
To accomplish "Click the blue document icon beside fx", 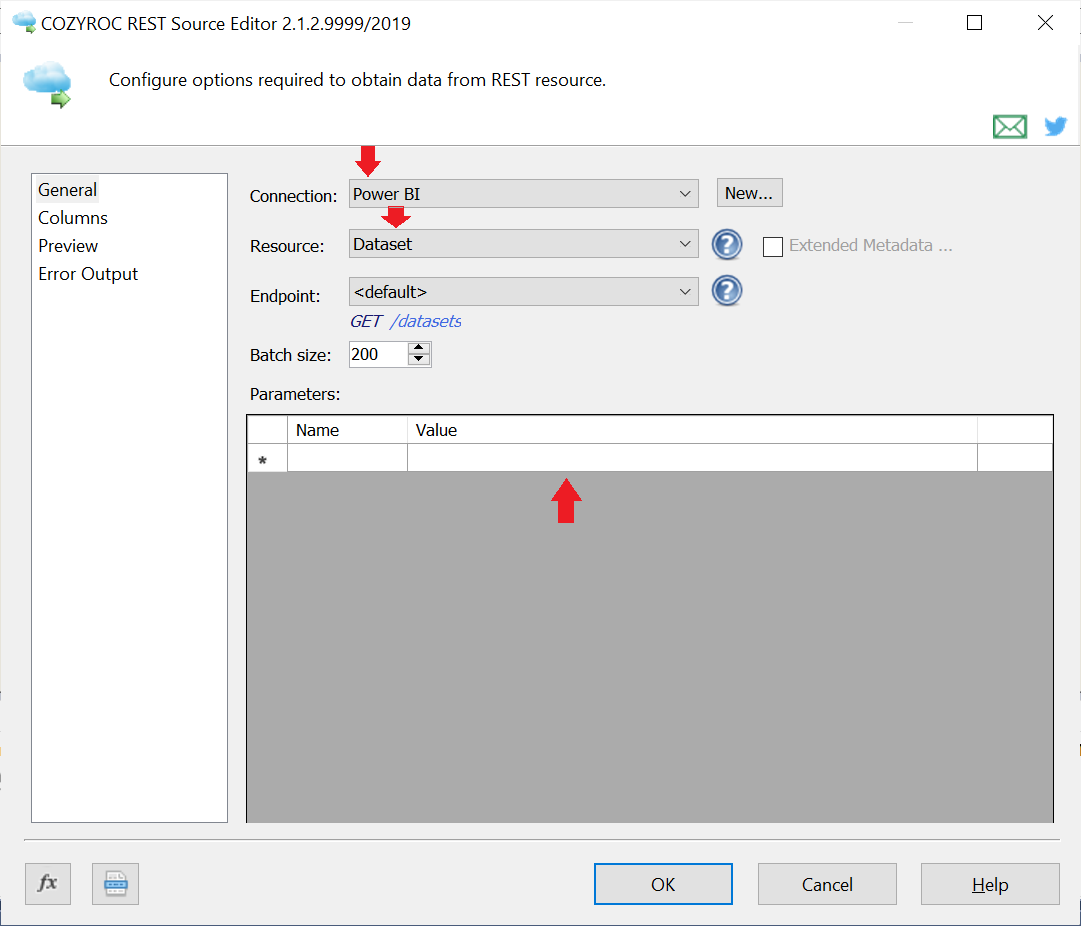I will click(115, 883).
